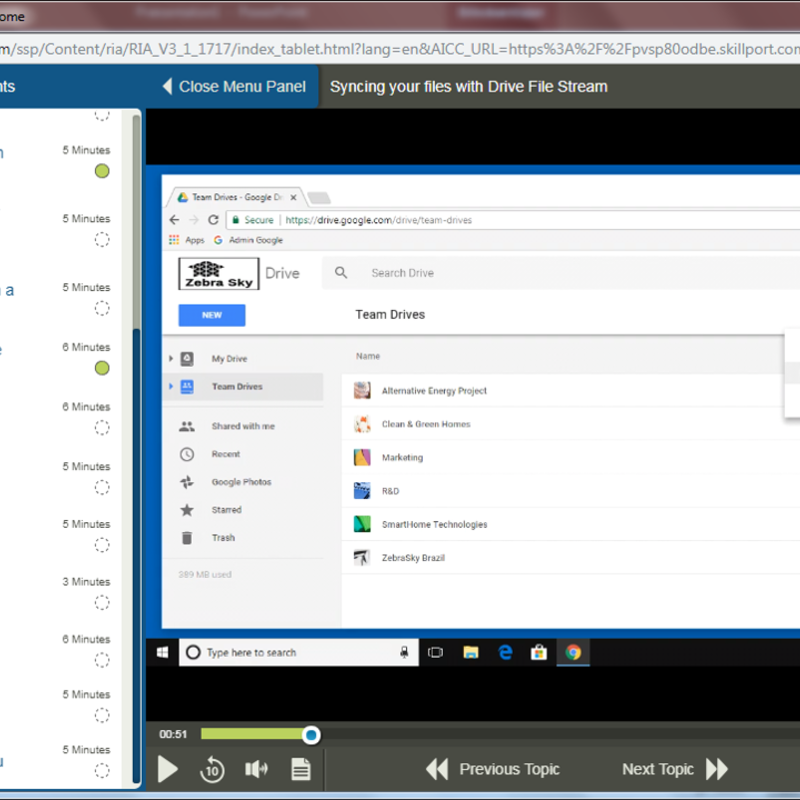Viewport: 800px width, 800px height.
Task: Click the browser reload icon
Action: (x=213, y=220)
